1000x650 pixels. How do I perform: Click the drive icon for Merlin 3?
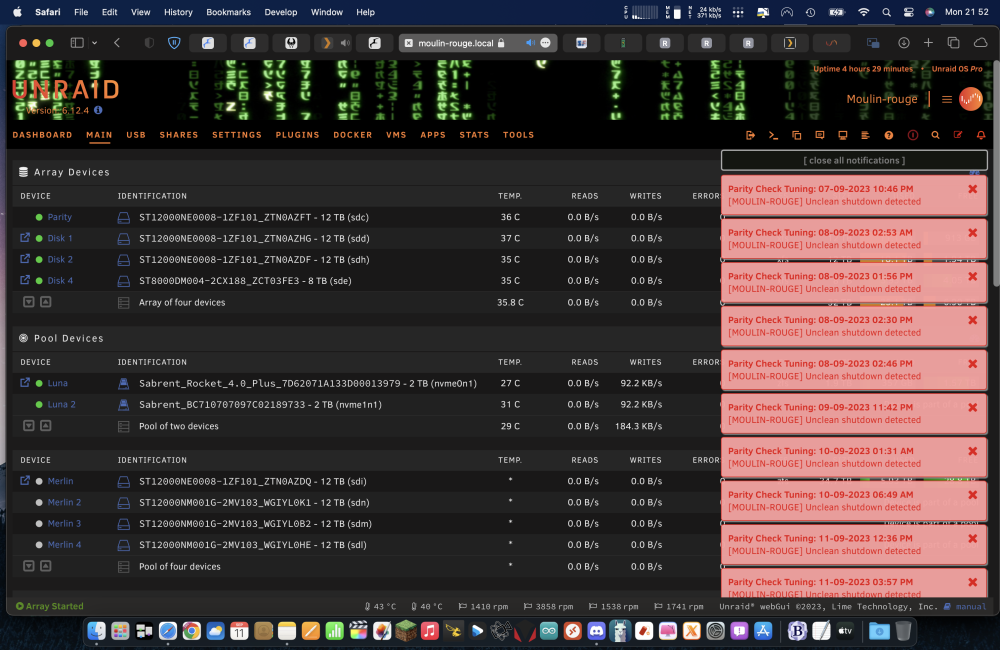coord(124,524)
